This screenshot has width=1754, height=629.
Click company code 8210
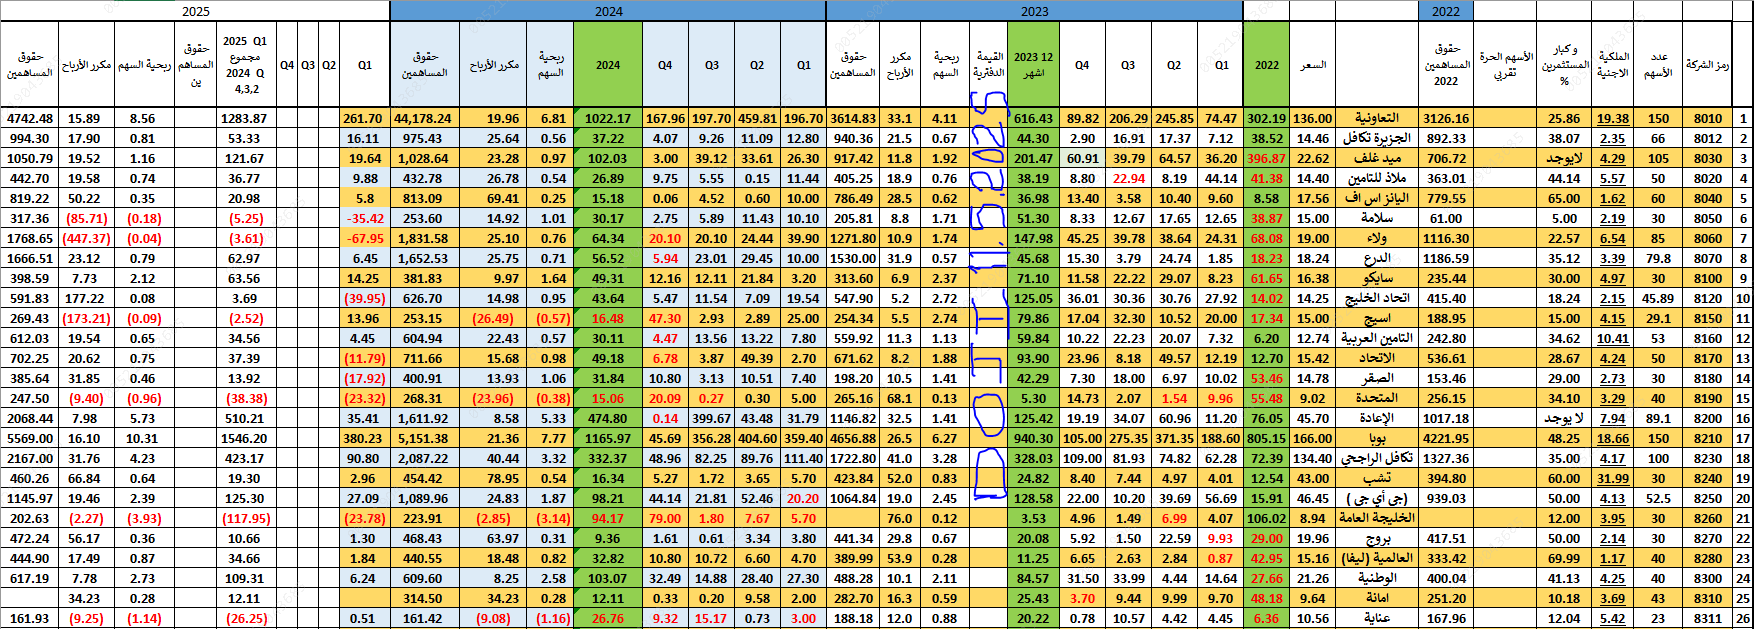coord(1708,438)
